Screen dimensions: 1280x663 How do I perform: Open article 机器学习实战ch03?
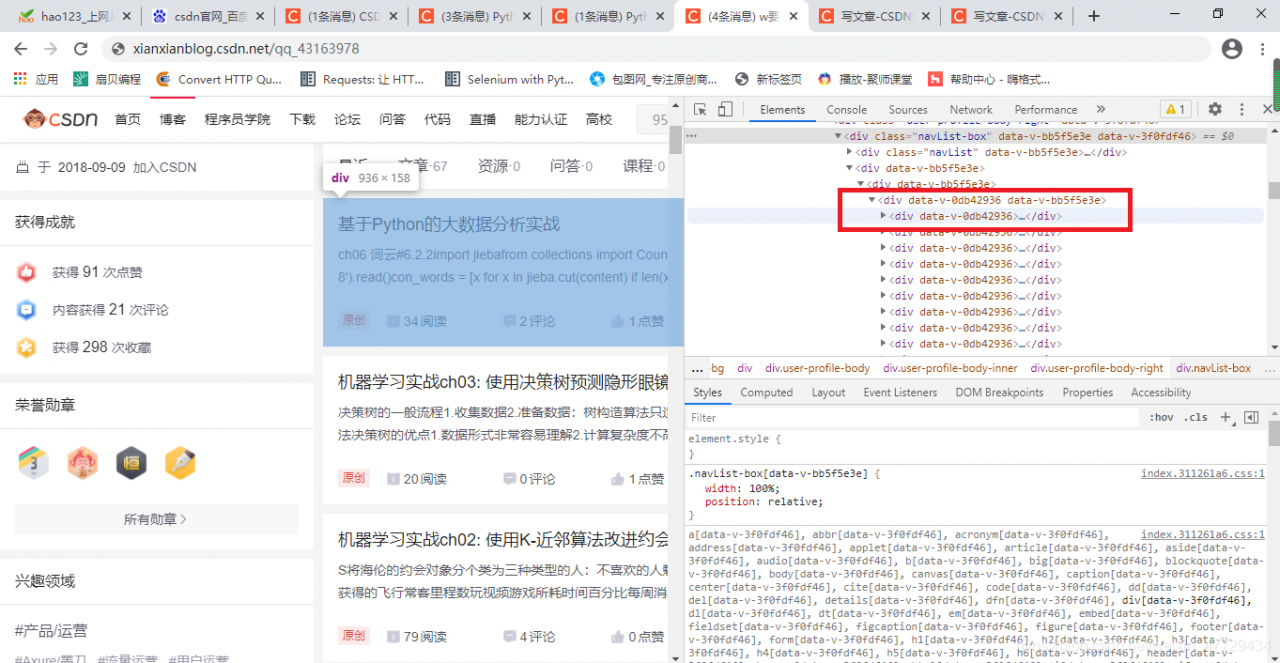[x=503, y=382]
